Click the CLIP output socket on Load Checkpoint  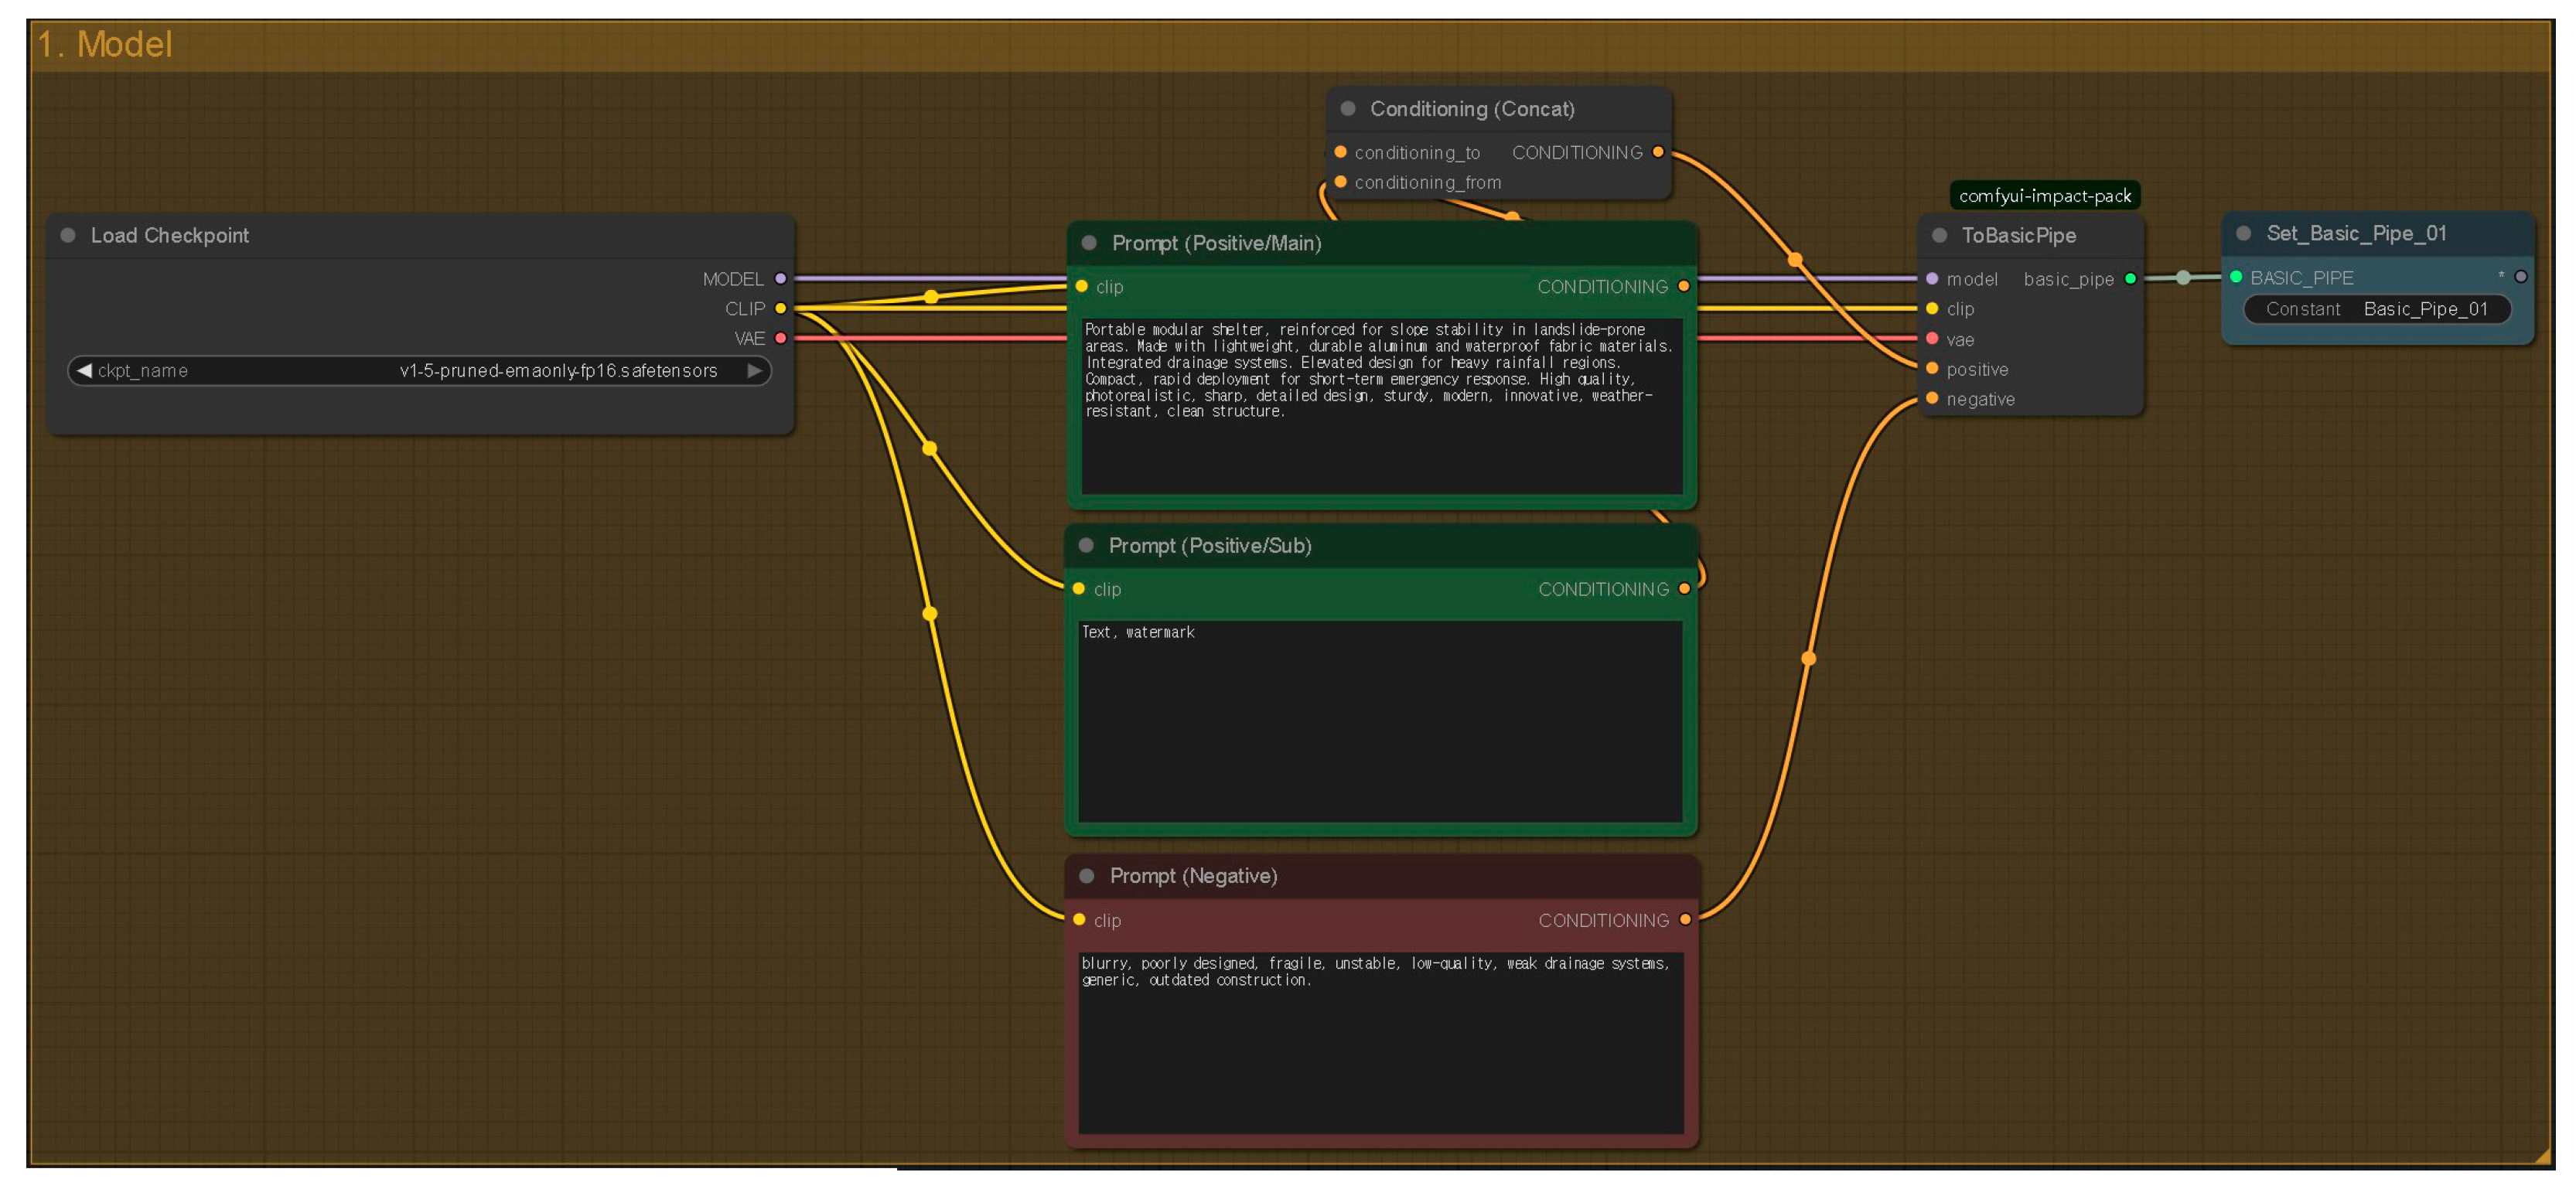pos(781,309)
